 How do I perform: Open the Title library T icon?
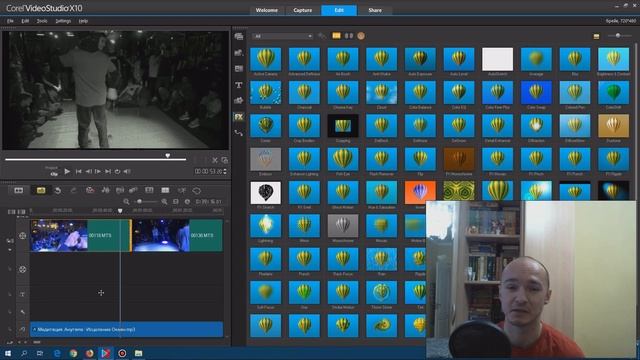click(x=239, y=85)
